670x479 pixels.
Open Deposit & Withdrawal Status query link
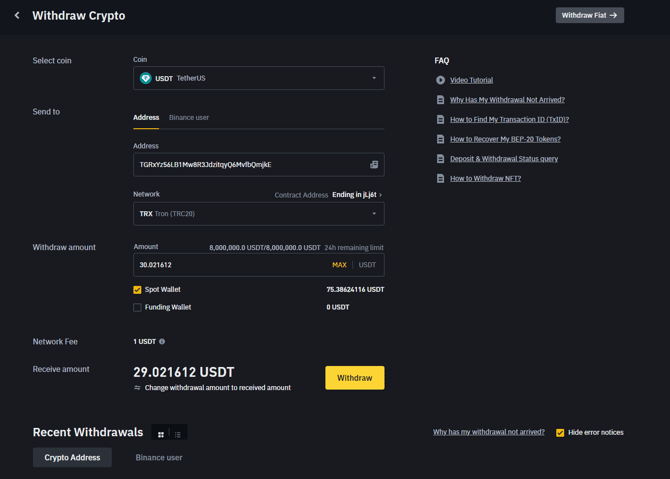coord(504,159)
